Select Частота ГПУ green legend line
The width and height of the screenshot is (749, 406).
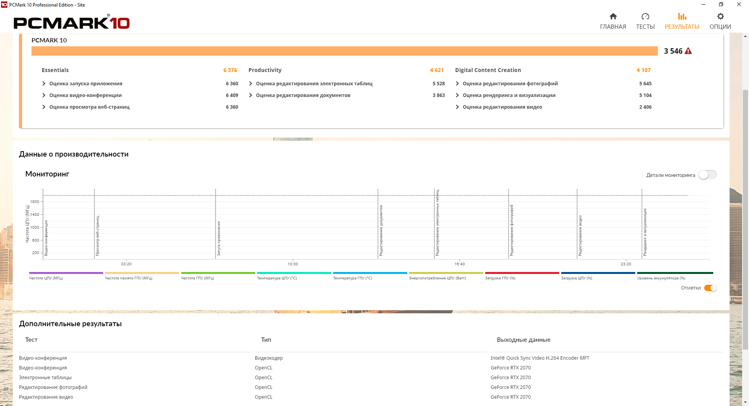click(x=218, y=273)
